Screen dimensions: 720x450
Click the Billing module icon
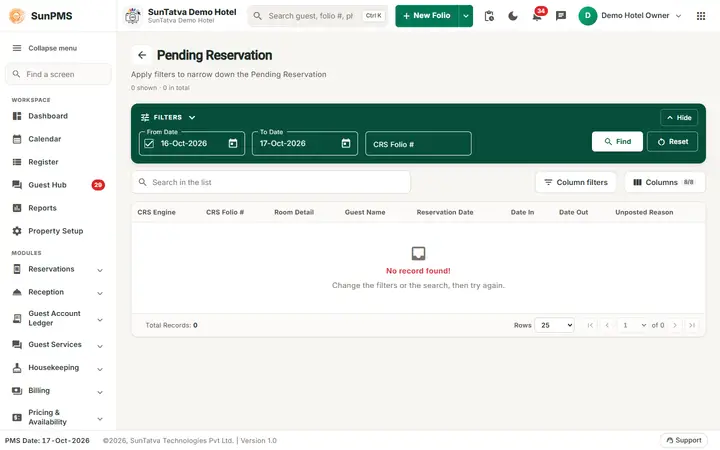pyautogui.click(x=17, y=391)
